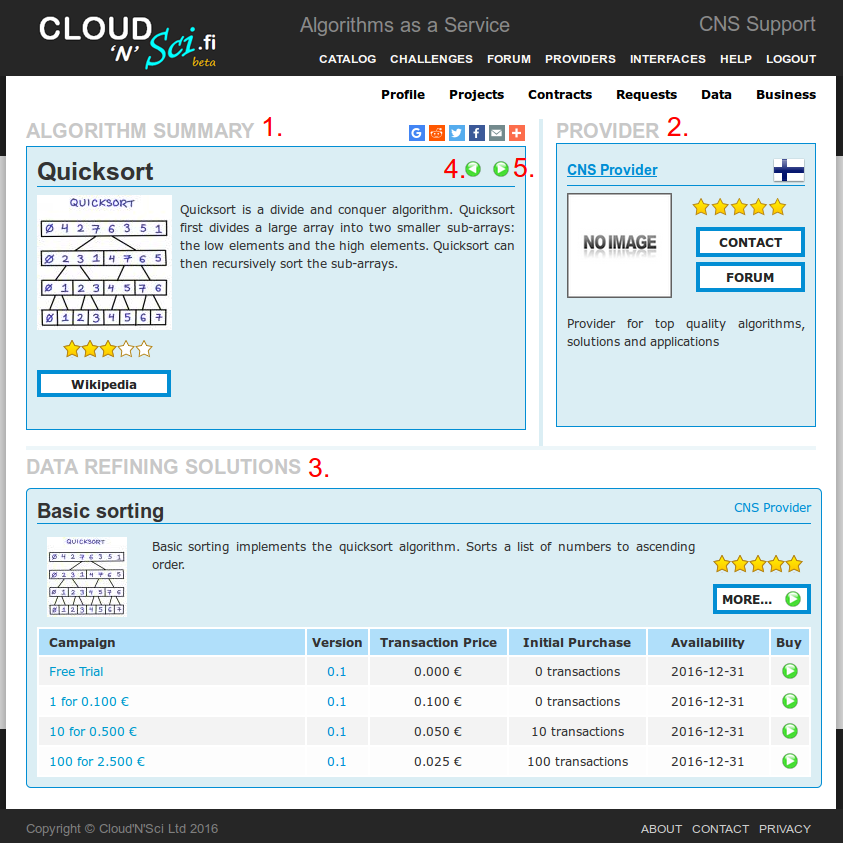Open the Catalog menu

pyautogui.click(x=347, y=59)
